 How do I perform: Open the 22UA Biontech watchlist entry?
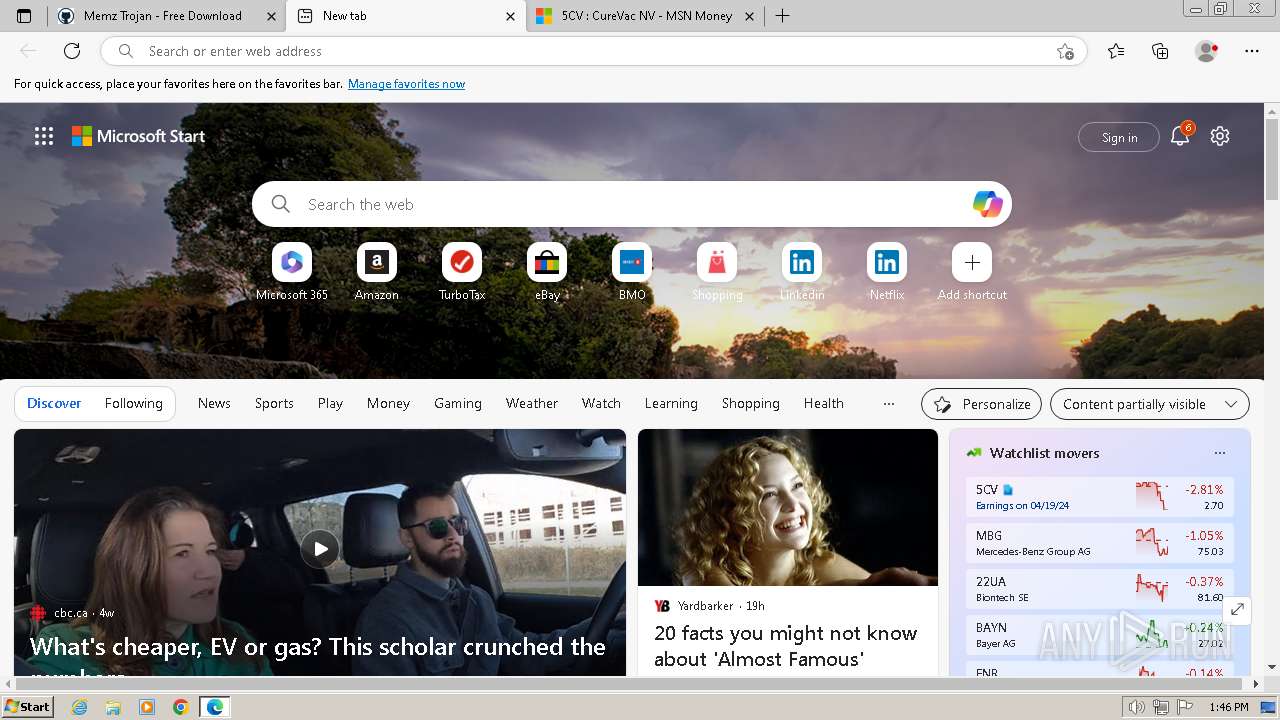[1099, 589]
